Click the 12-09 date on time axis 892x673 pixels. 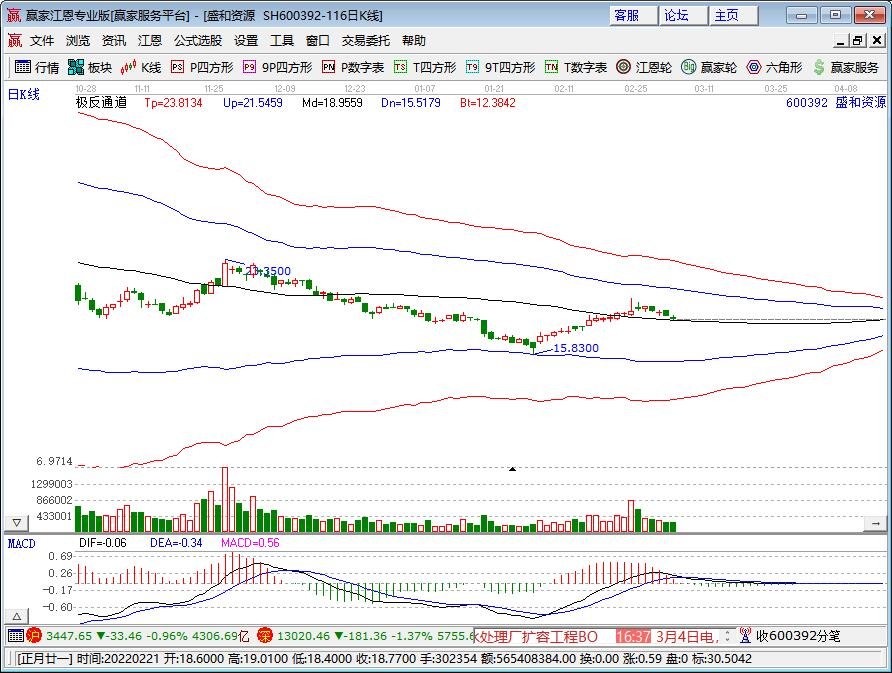pyautogui.click(x=284, y=89)
